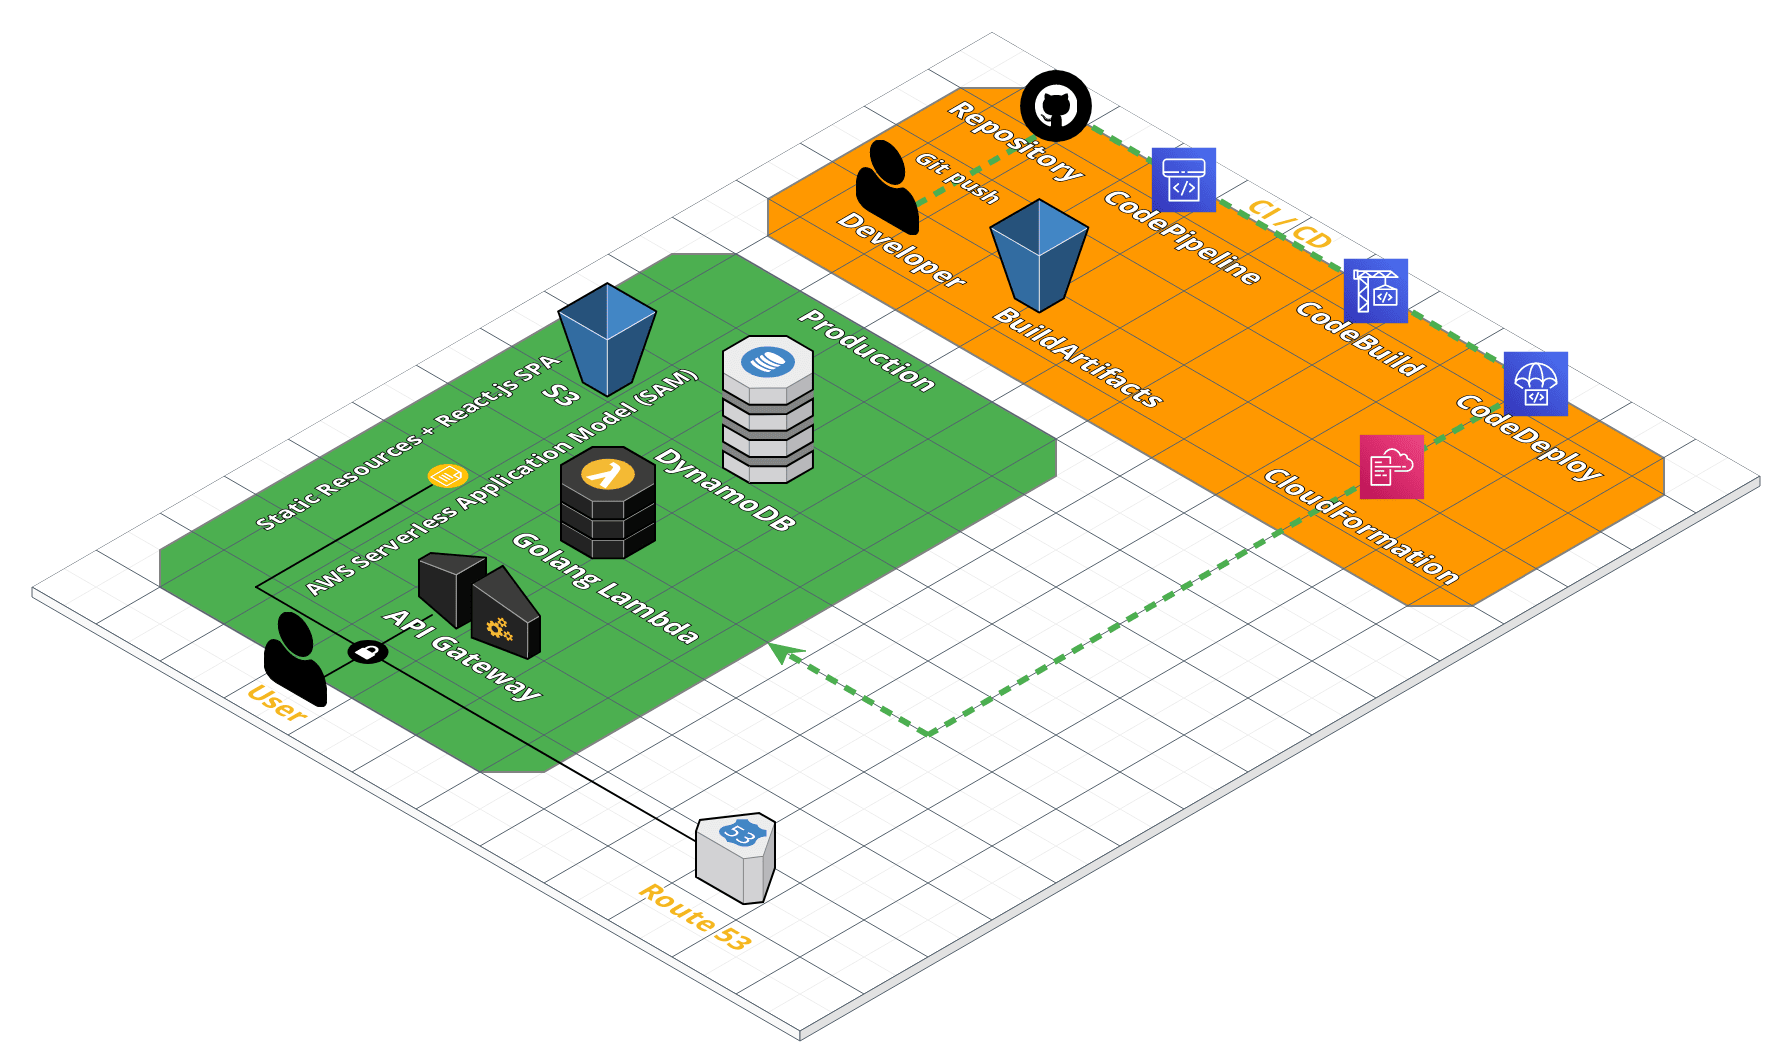Screen dimensions: 1792x1063
Task: Select the 'CodeBuild' label
Action: tap(1360, 339)
